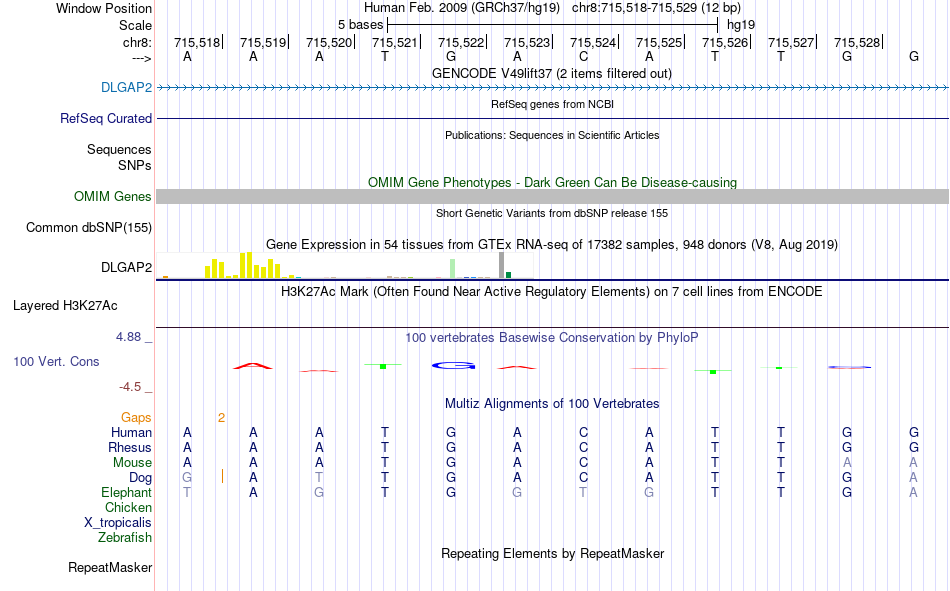
Task: Click the Rhesus species label
Action: tap(130, 447)
